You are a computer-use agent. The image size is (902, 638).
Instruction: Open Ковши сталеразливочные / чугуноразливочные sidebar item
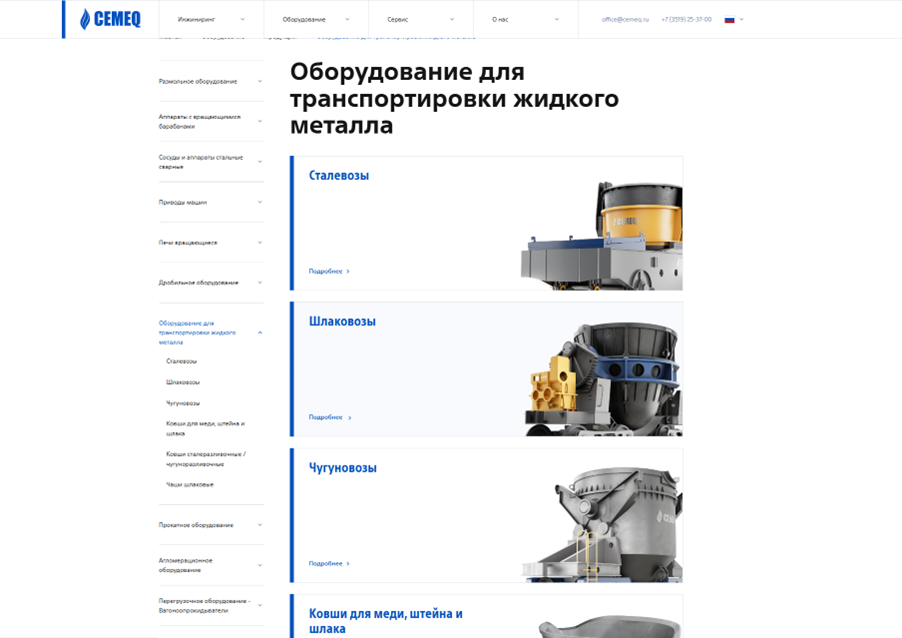point(206,459)
